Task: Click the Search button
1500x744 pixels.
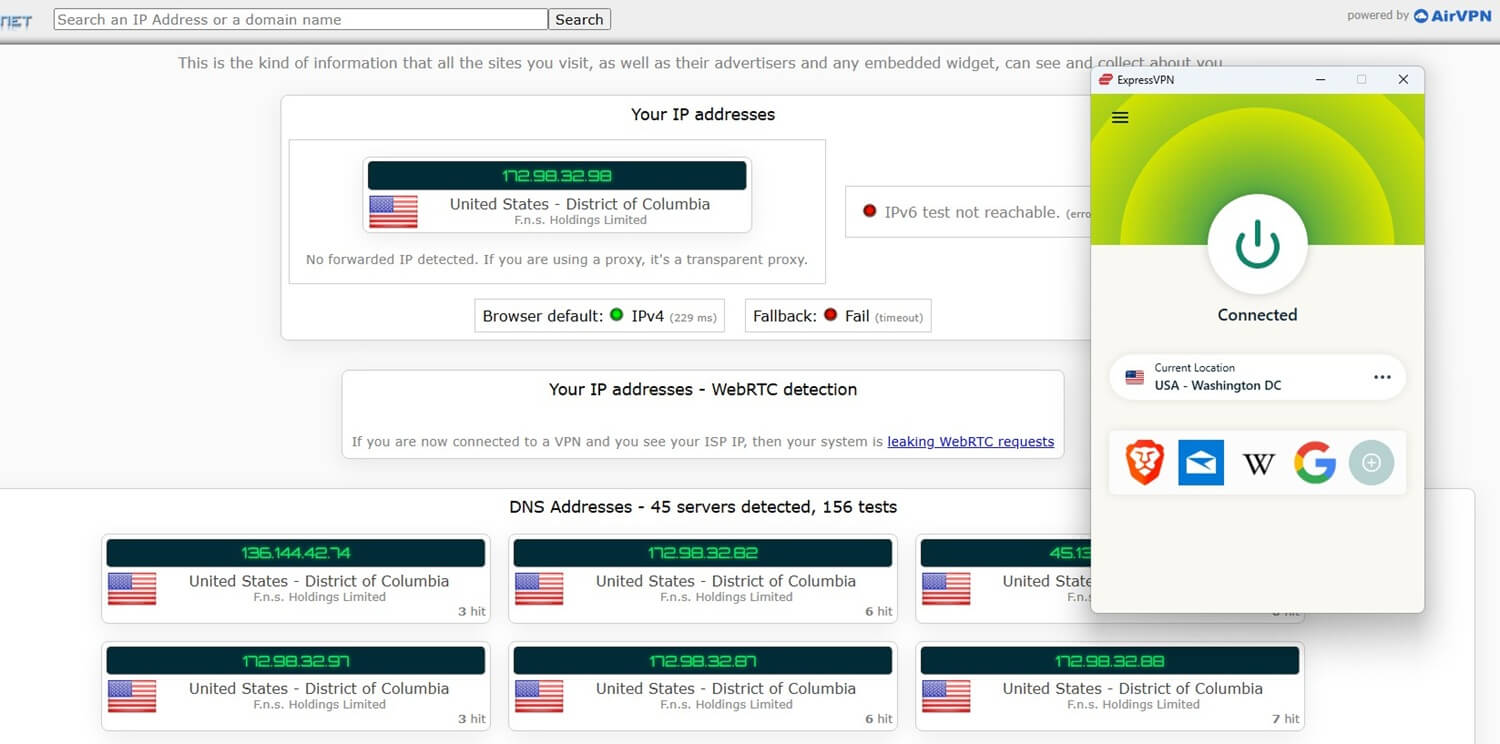Action: pos(579,19)
